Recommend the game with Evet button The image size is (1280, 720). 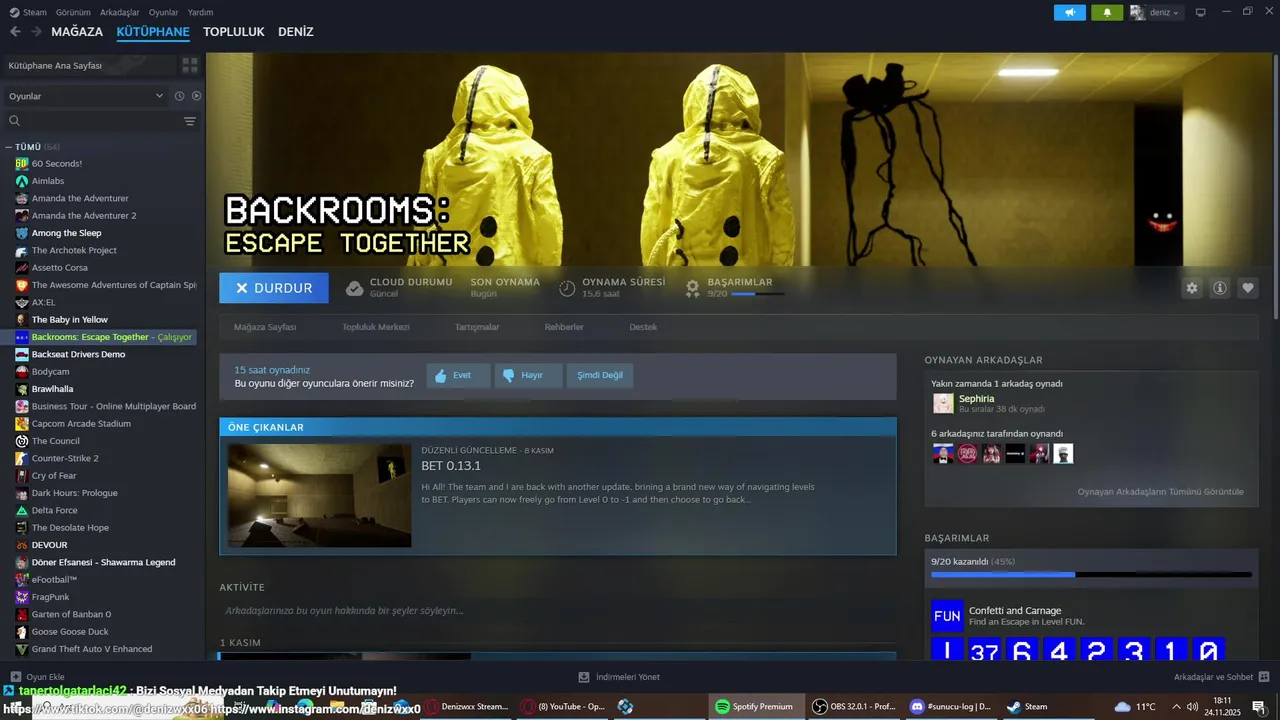(x=458, y=375)
